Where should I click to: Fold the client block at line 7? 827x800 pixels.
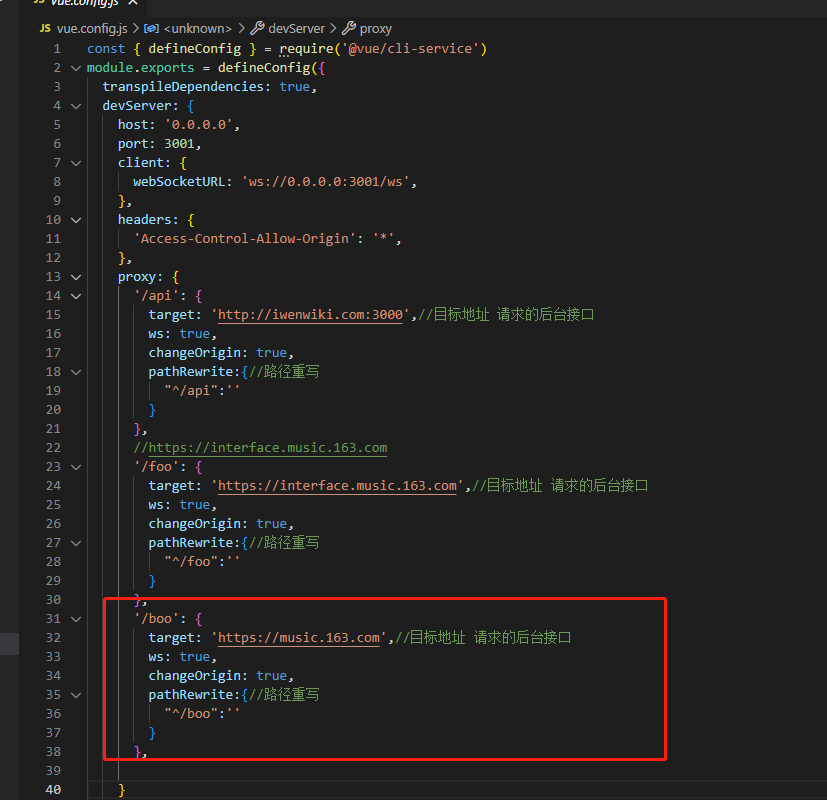[76, 163]
